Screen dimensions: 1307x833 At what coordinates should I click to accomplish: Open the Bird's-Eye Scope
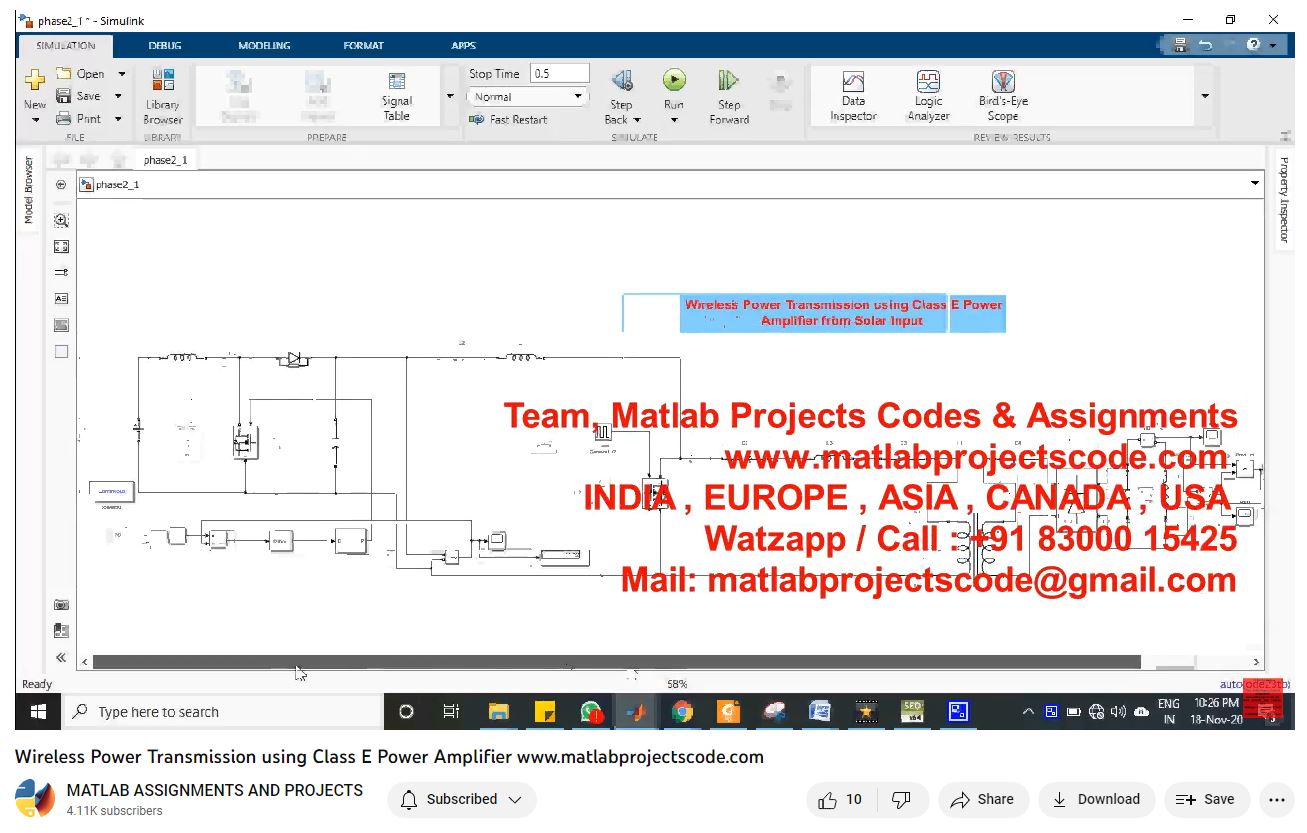pos(1003,96)
